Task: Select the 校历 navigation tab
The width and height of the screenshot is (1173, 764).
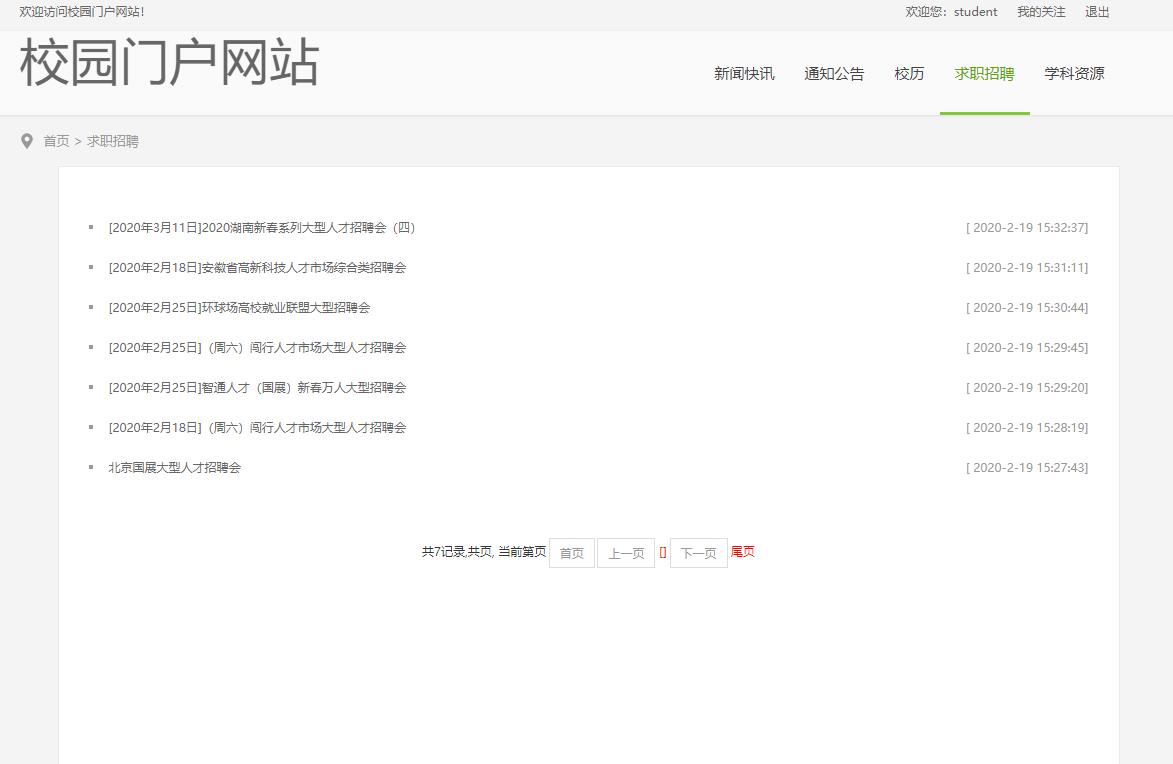Action: coord(909,73)
